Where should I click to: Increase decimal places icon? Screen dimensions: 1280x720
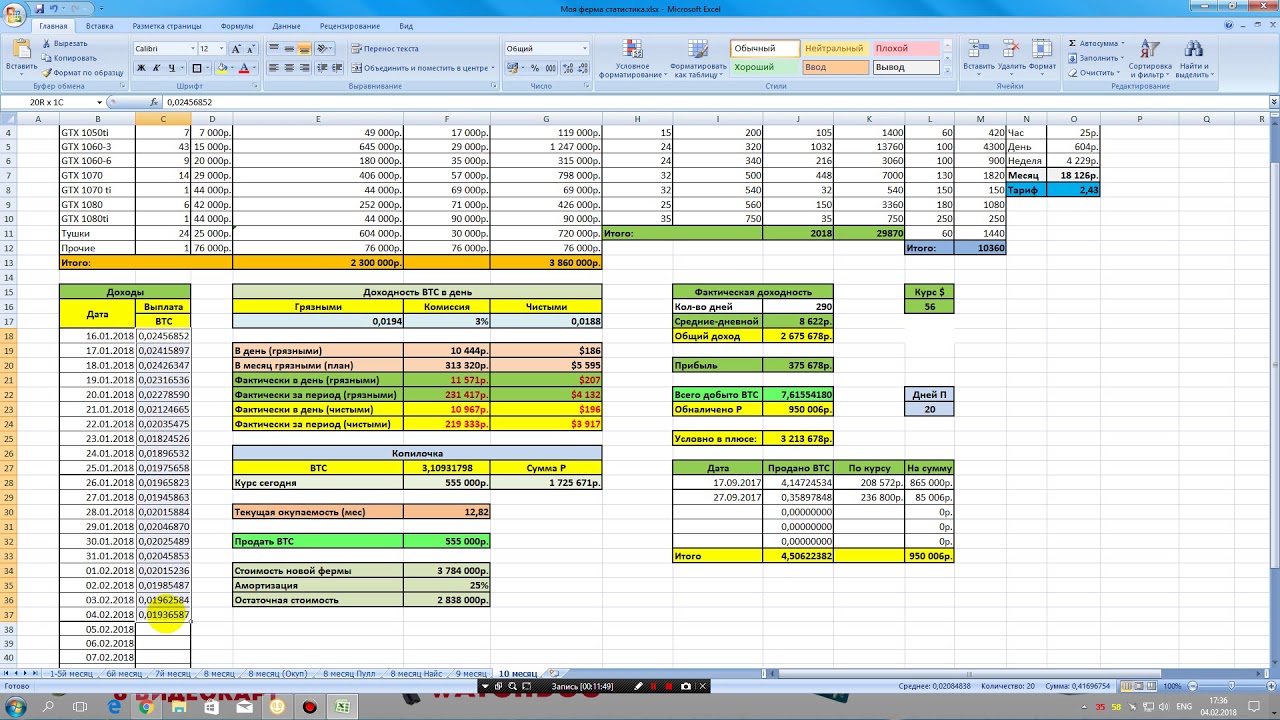coord(568,68)
